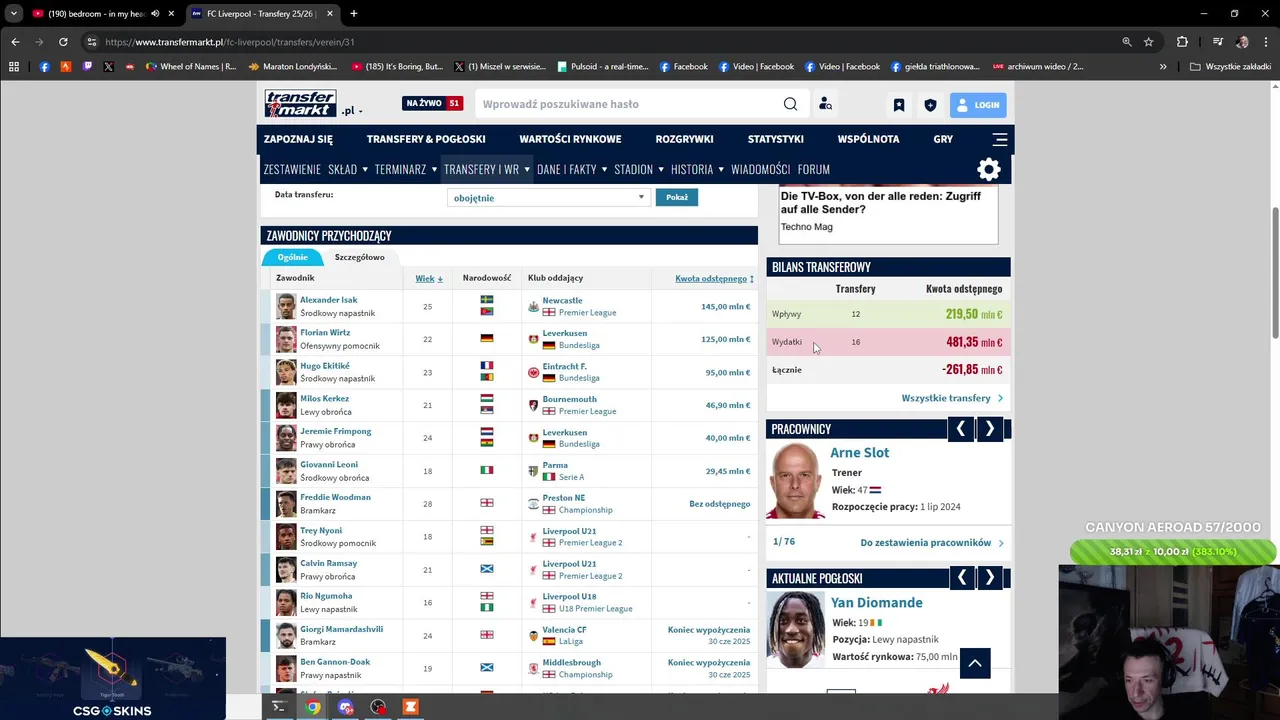The image size is (1280, 720).
Task: Expand the Terminarz submenu
Action: (434, 169)
